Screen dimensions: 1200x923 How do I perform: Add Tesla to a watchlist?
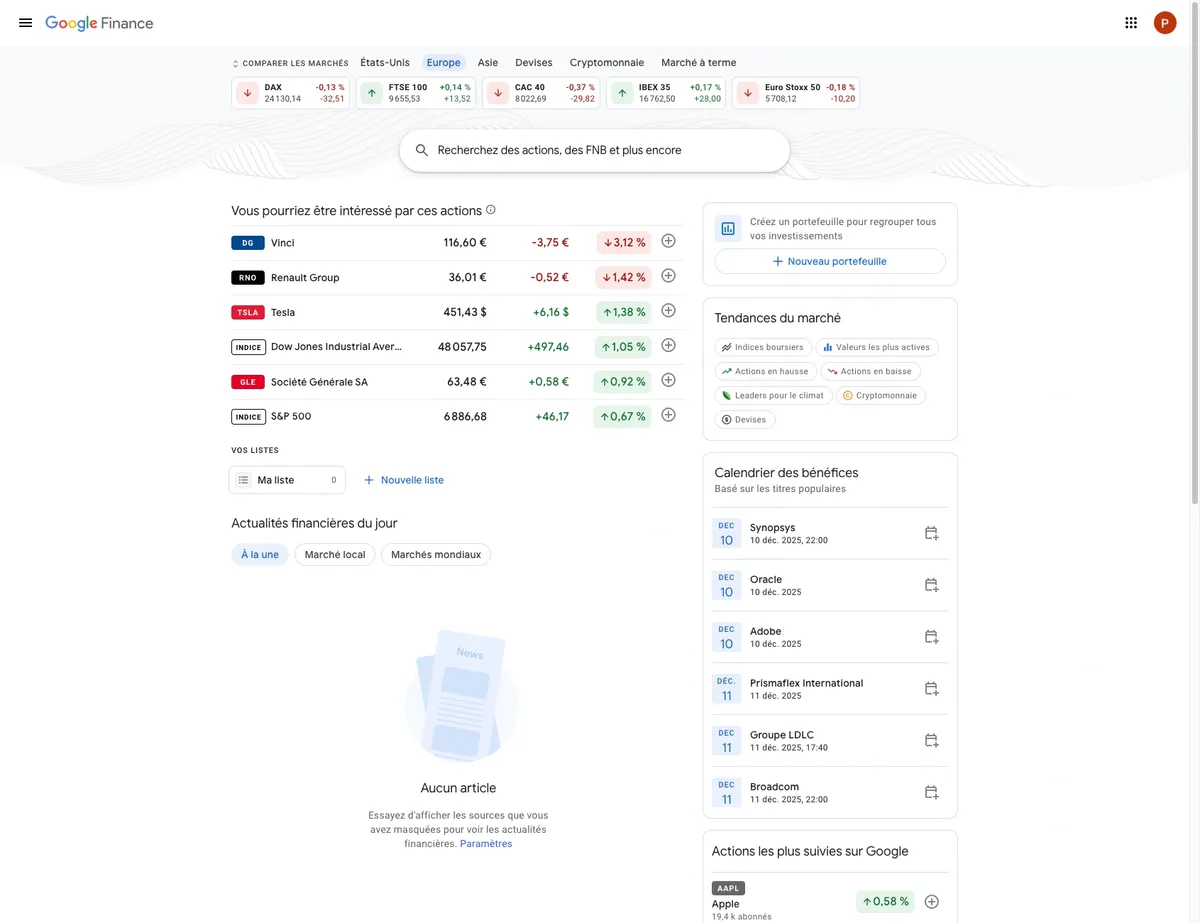point(669,311)
